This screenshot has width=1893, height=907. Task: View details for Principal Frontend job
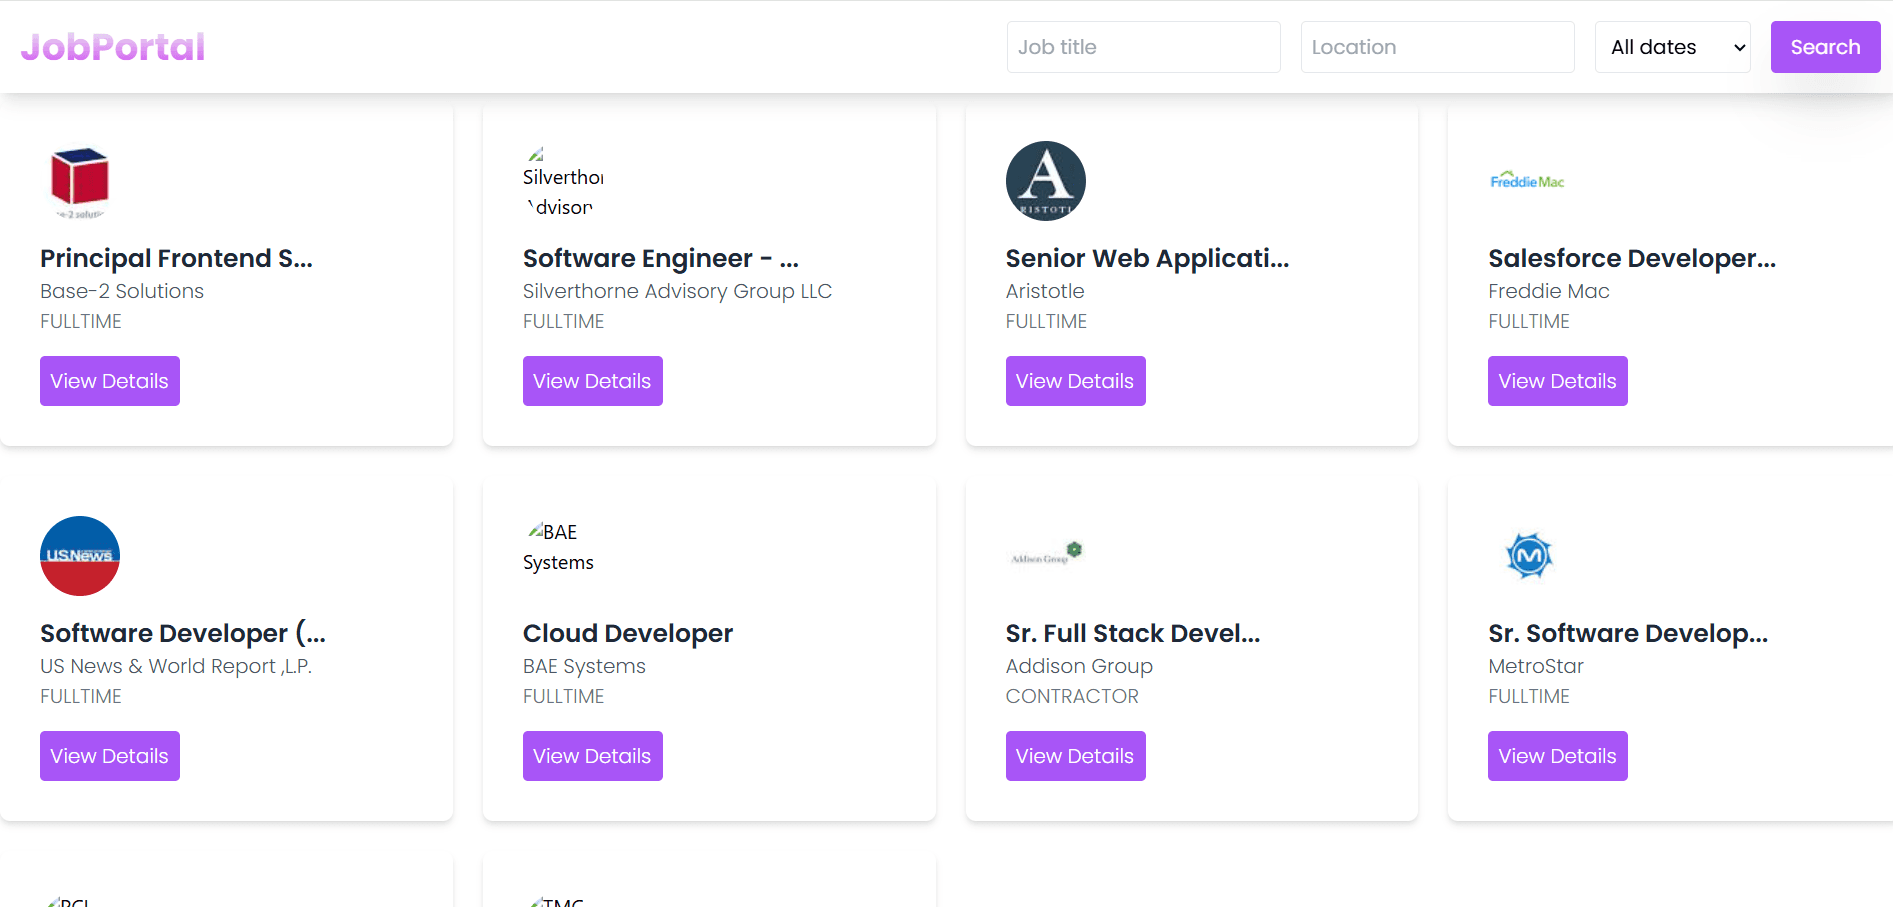[109, 380]
